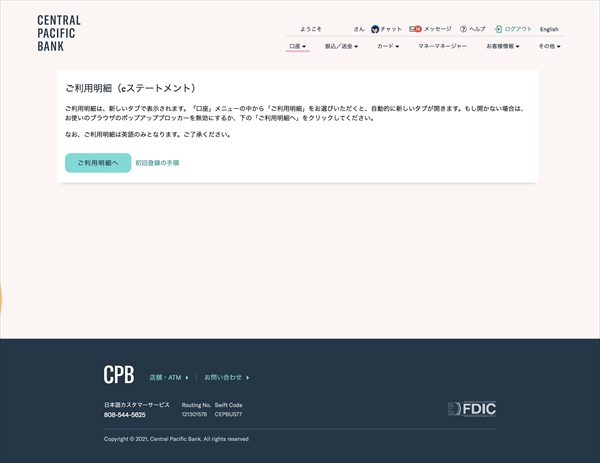
Task: Click the phone number 808-544-5625
Action: coord(125,415)
